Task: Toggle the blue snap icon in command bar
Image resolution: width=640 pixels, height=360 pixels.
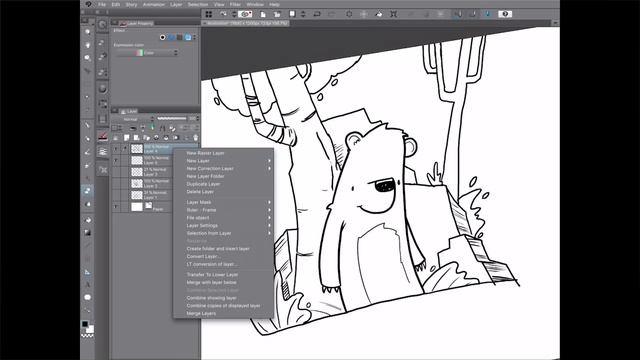Action: point(488,14)
